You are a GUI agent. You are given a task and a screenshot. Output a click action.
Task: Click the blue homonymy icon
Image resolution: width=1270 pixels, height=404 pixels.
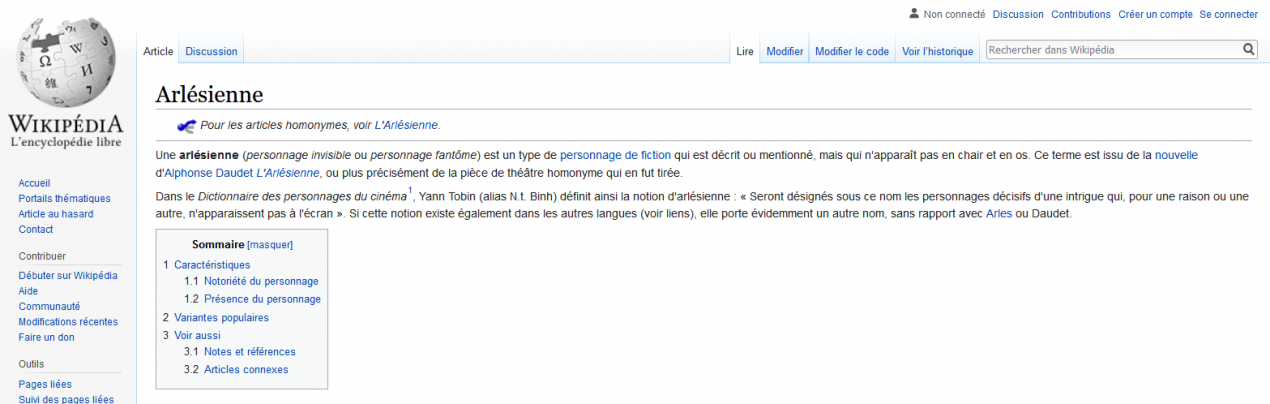click(x=187, y=125)
